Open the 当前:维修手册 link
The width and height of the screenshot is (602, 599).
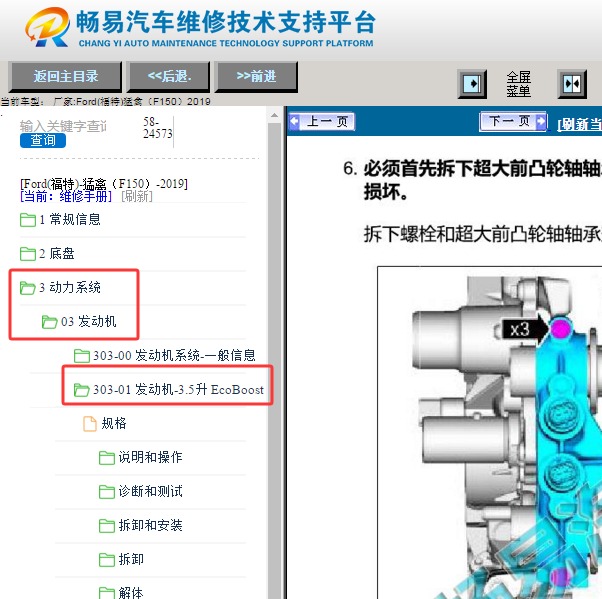point(66,197)
